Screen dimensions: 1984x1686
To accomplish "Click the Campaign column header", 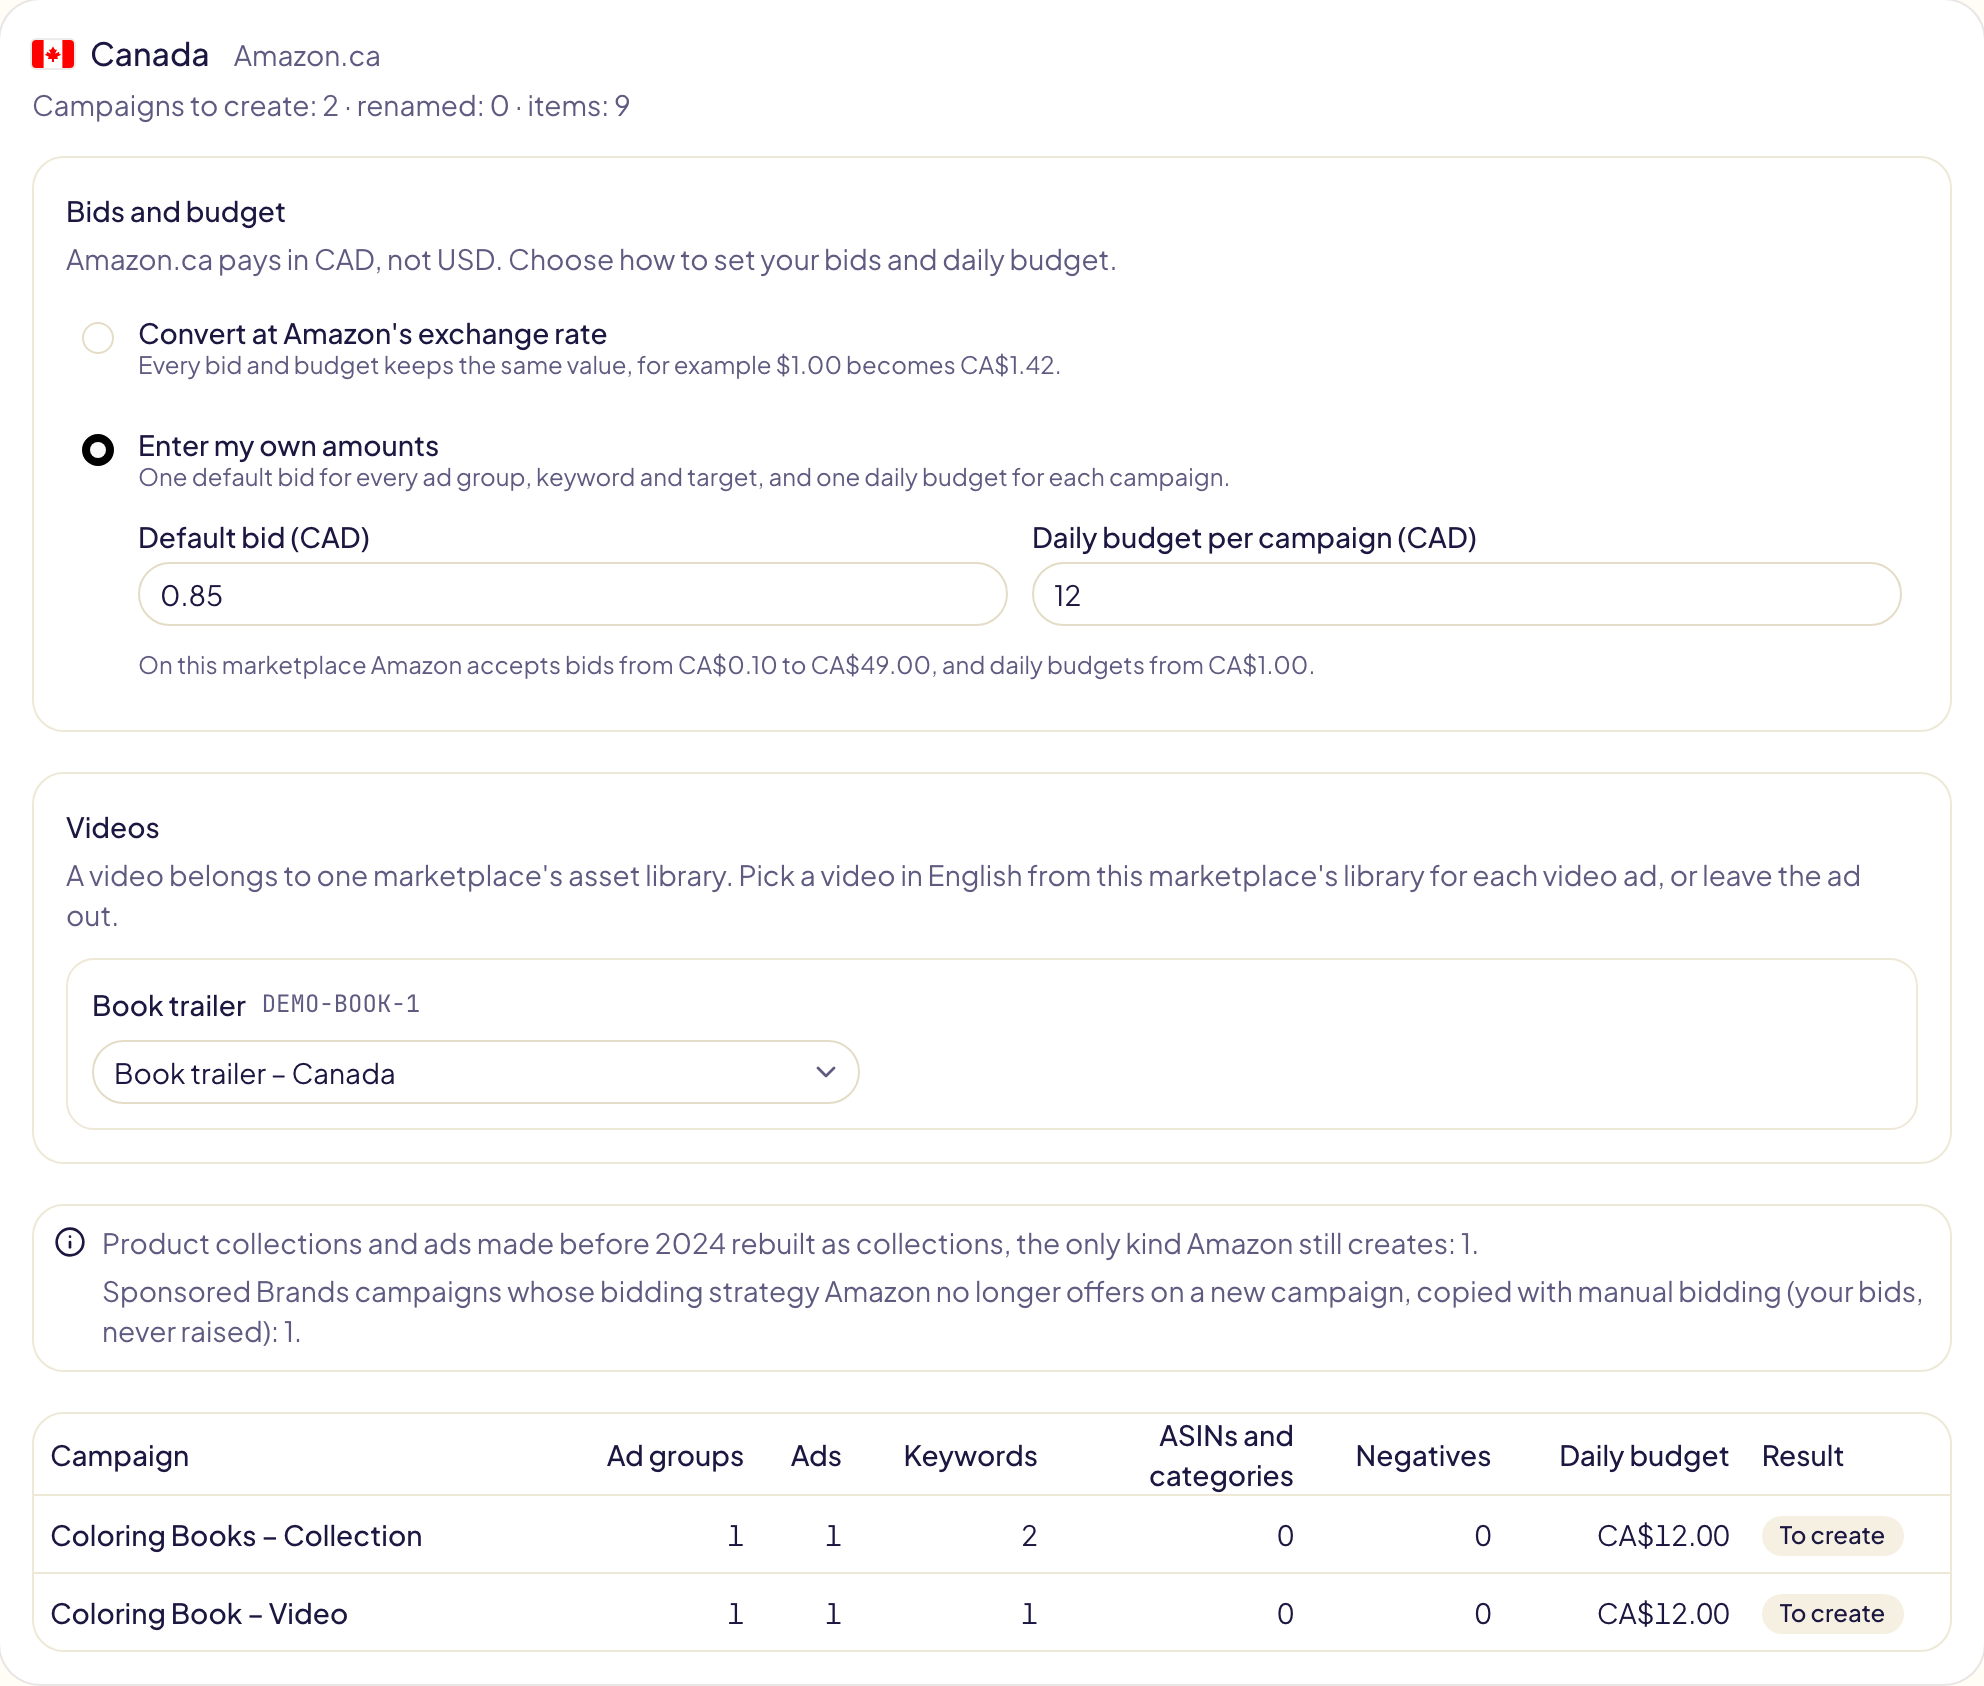I will click(x=120, y=1455).
